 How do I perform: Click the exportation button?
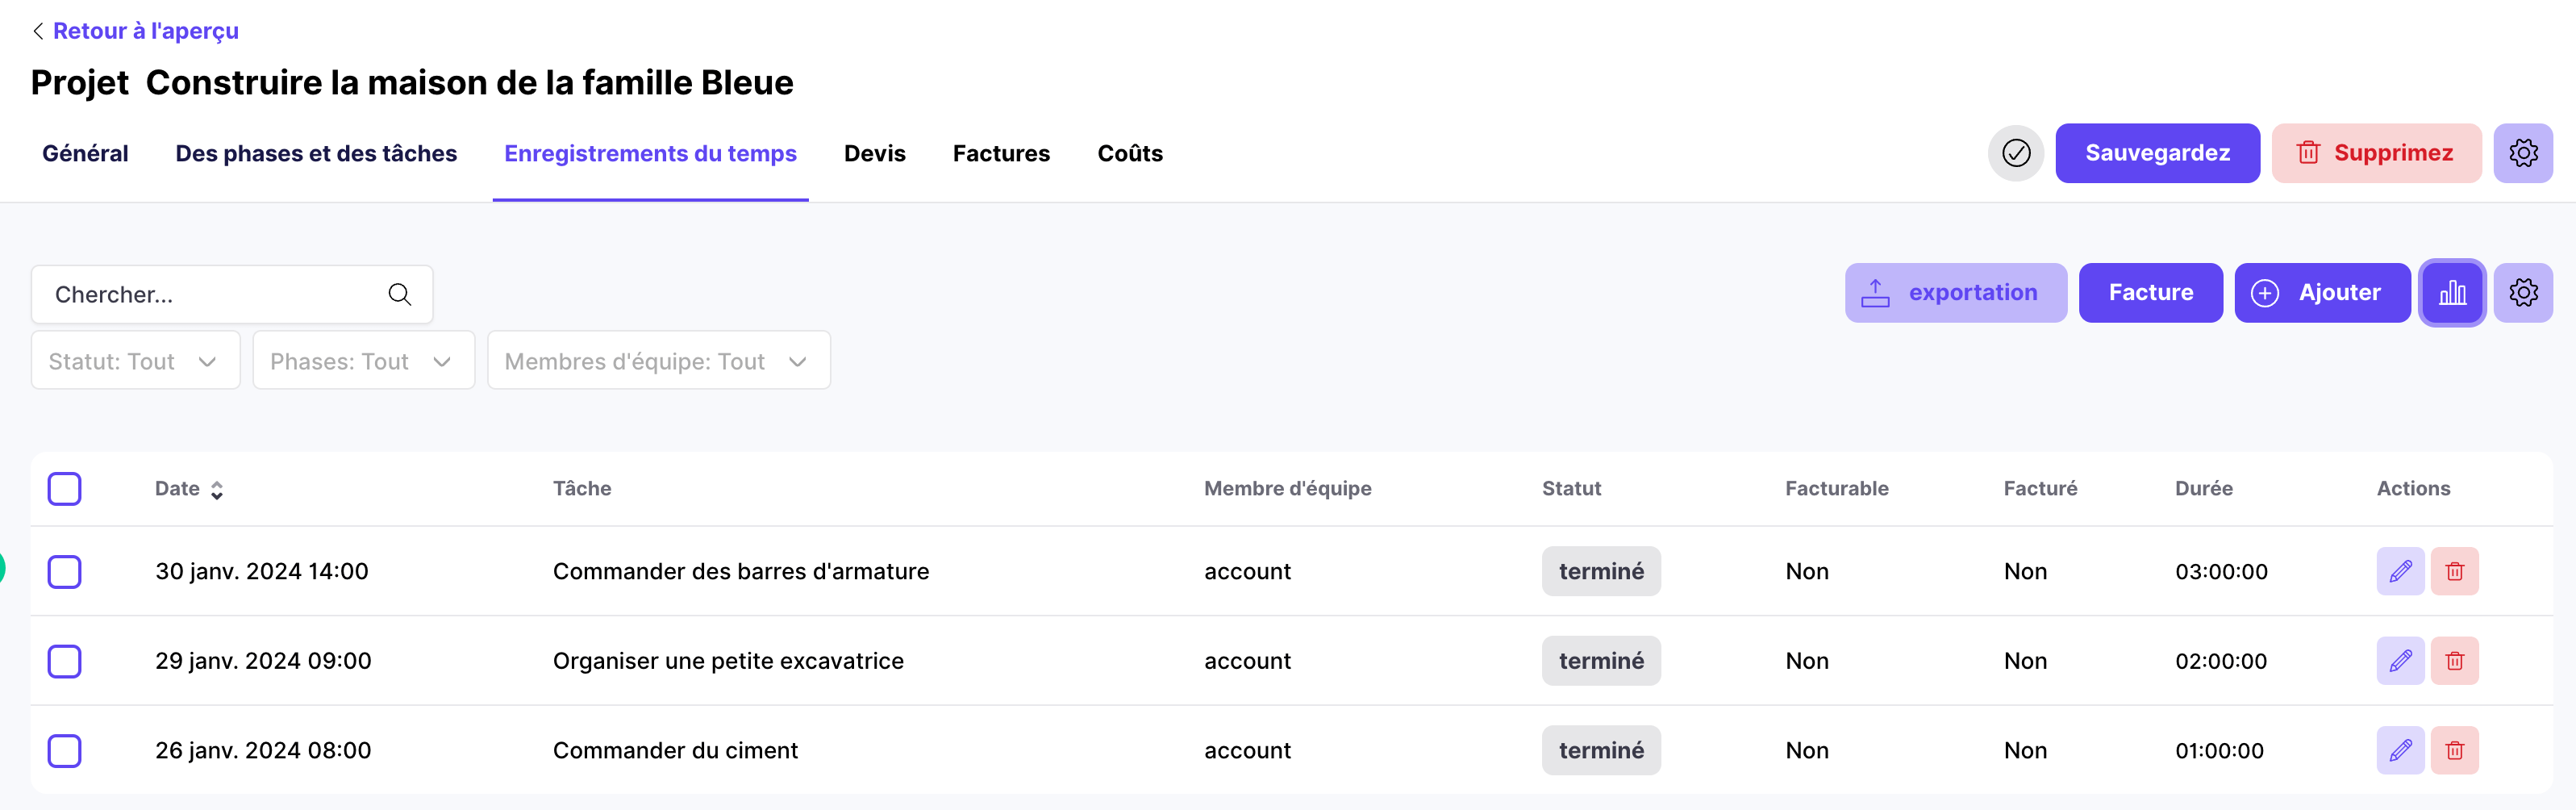[1955, 293]
